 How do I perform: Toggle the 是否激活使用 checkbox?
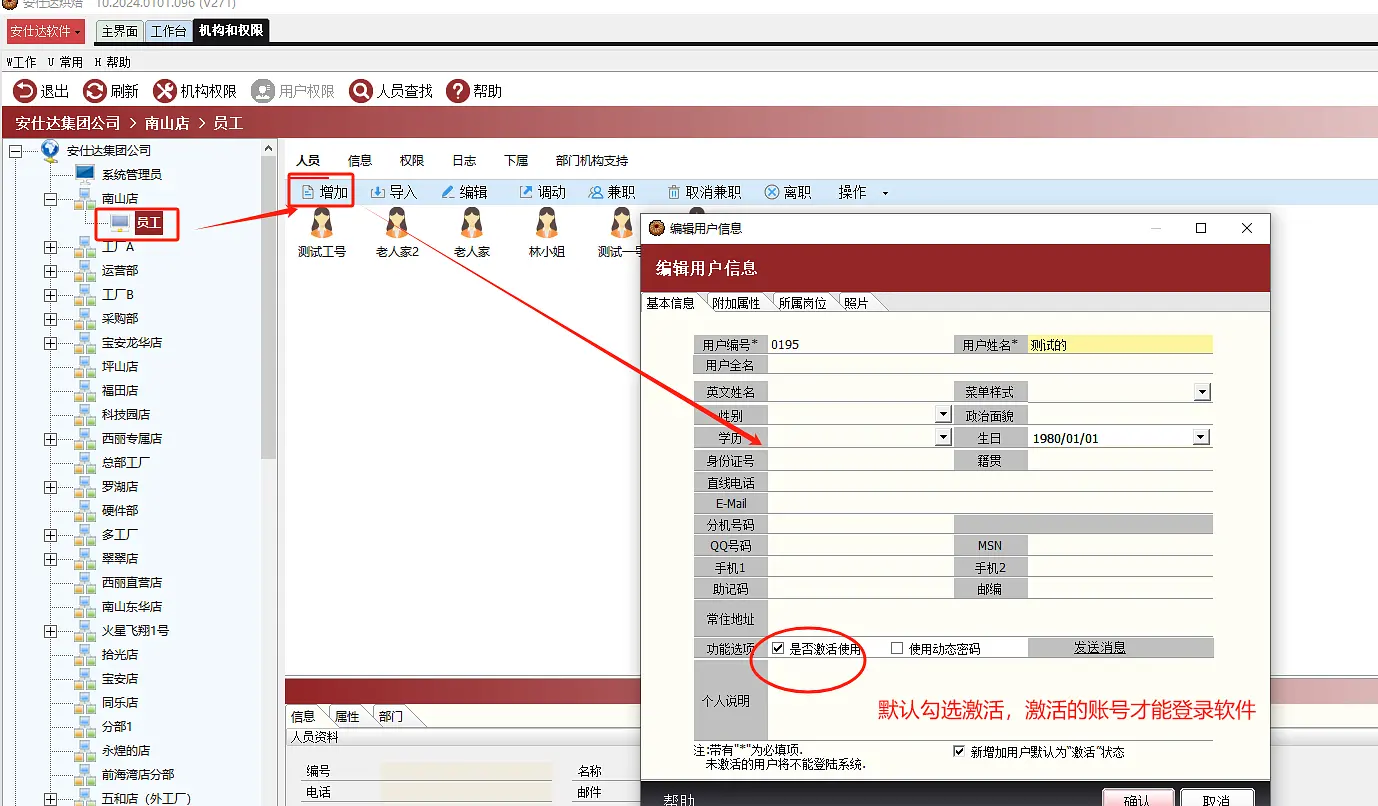point(778,648)
